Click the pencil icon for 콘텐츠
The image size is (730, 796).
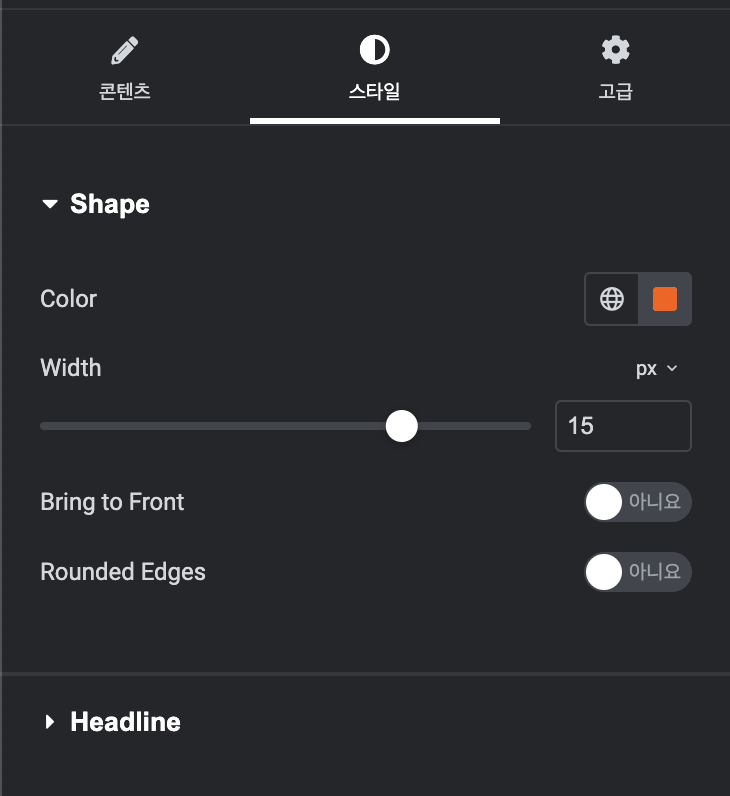(x=124, y=50)
